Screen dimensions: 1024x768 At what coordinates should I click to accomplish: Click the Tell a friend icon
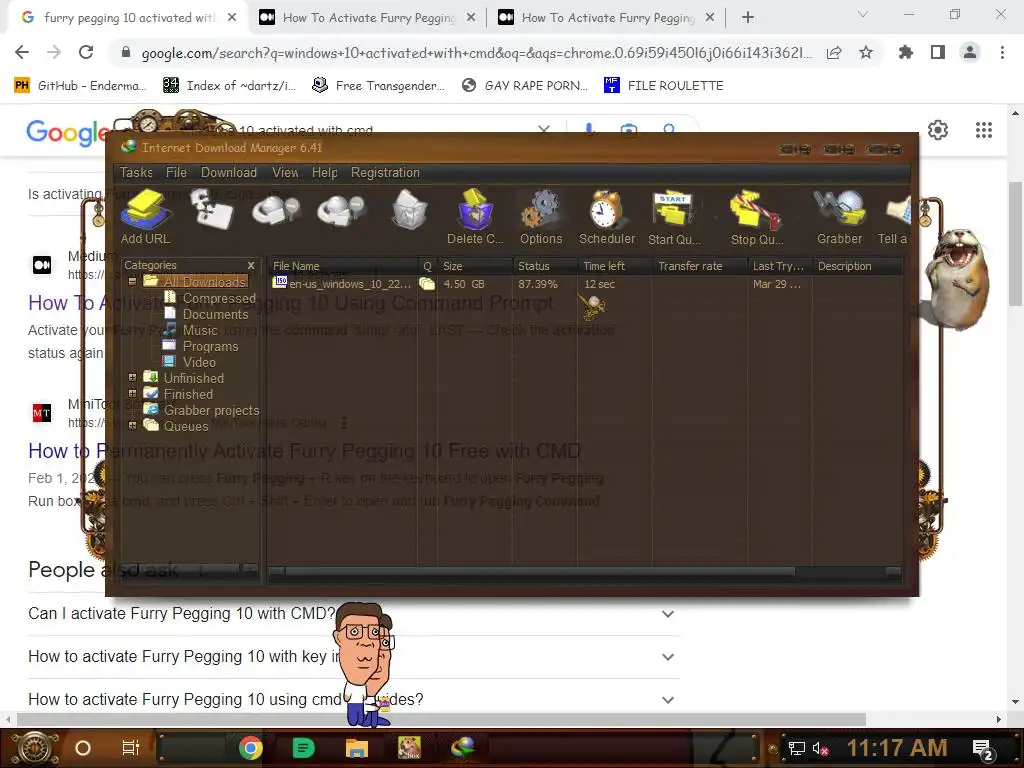tap(899, 210)
